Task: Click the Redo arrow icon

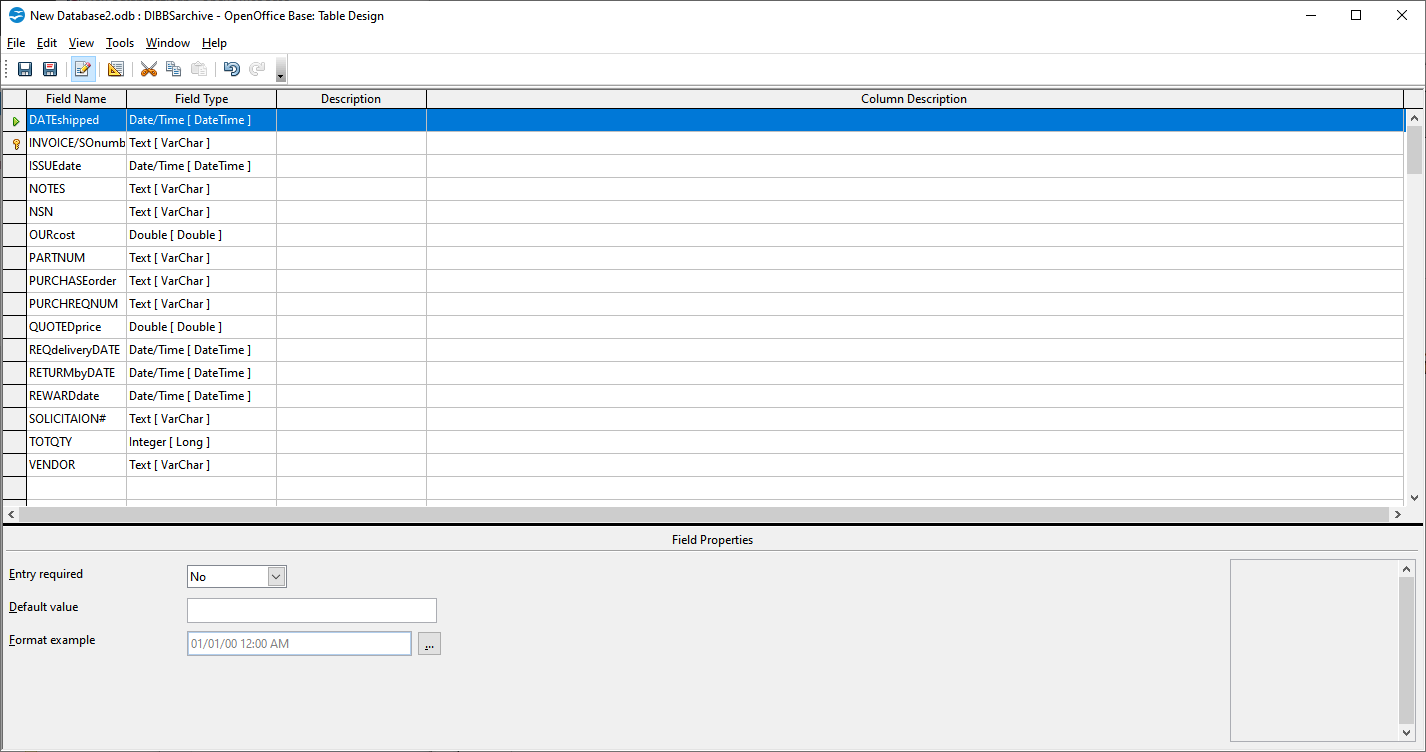Action: point(257,69)
